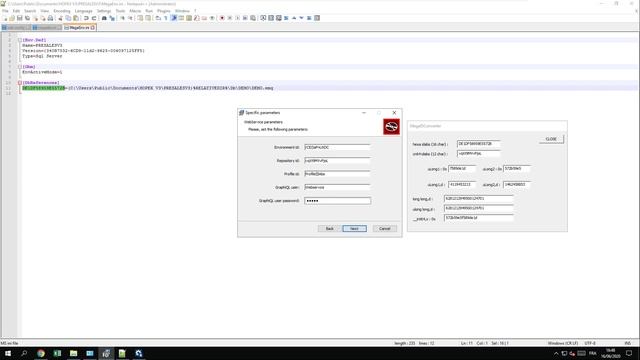This screenshot has height=360, width=640.
Task: Click the Back button in Specific parameters dialog
Action: [x=329, y=229]
